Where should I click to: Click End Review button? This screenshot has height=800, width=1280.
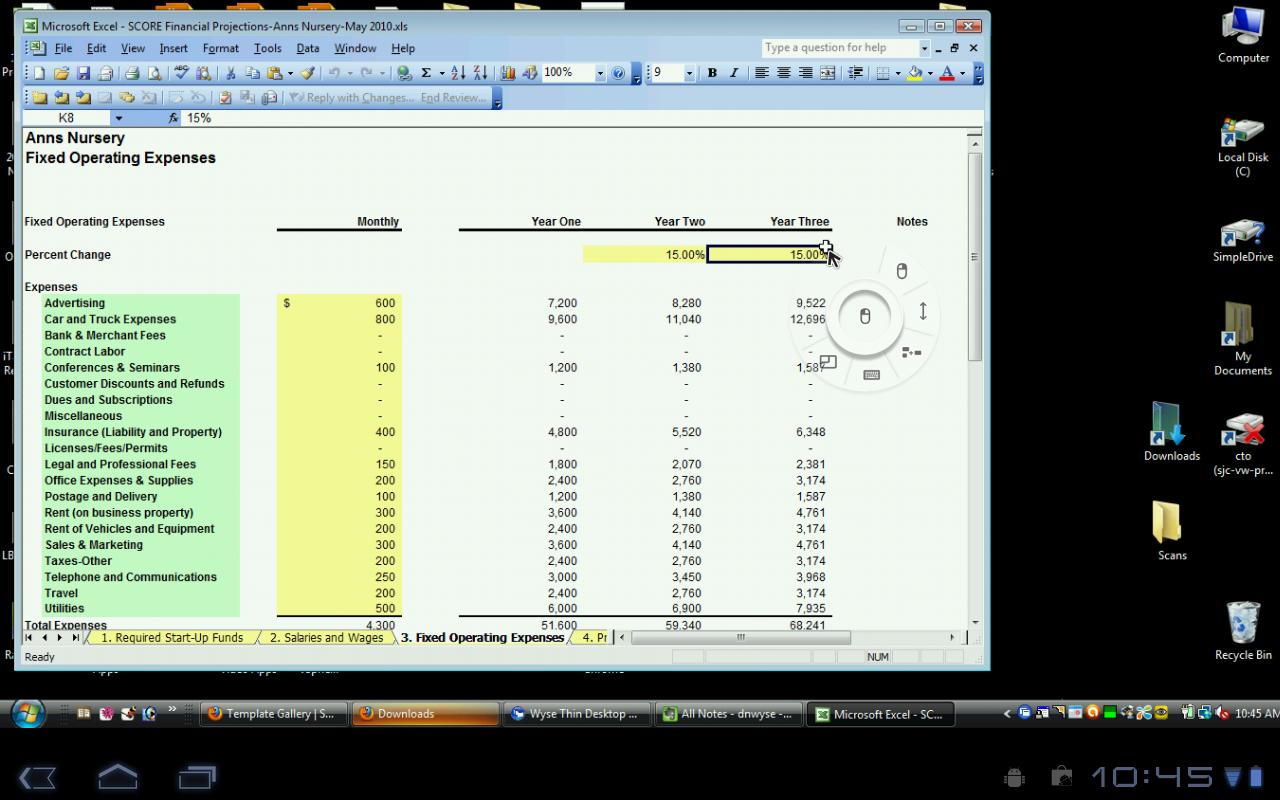[453, 98]
